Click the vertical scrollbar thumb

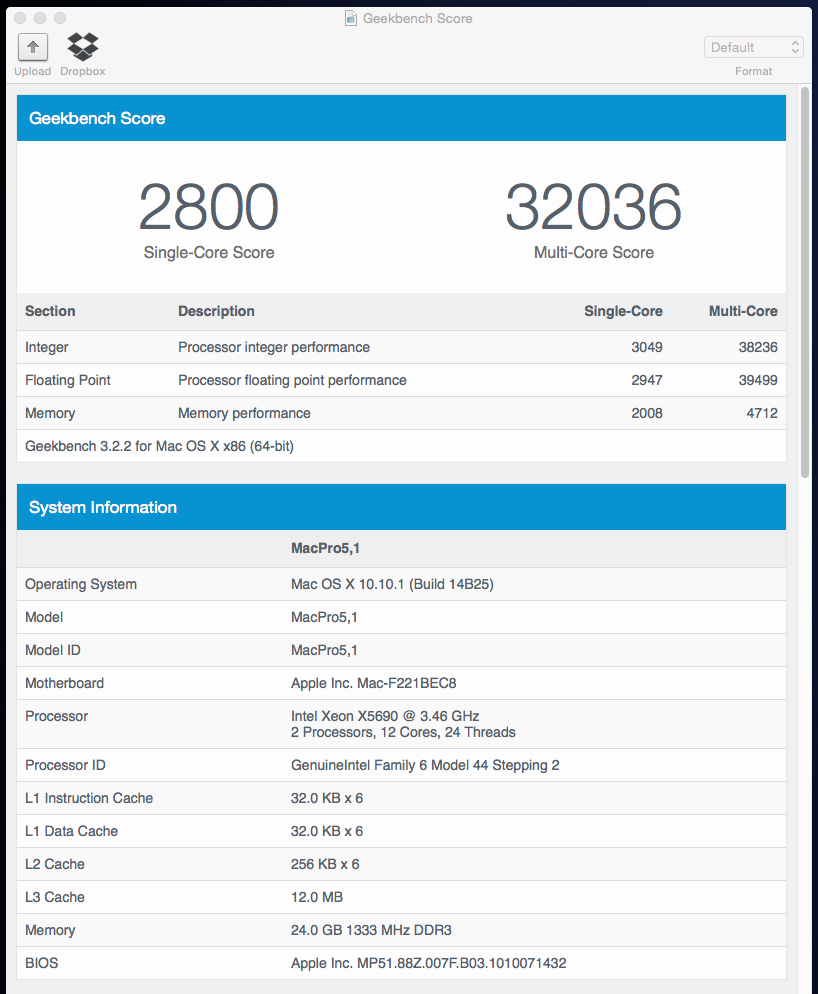click(x=805, y=282)
